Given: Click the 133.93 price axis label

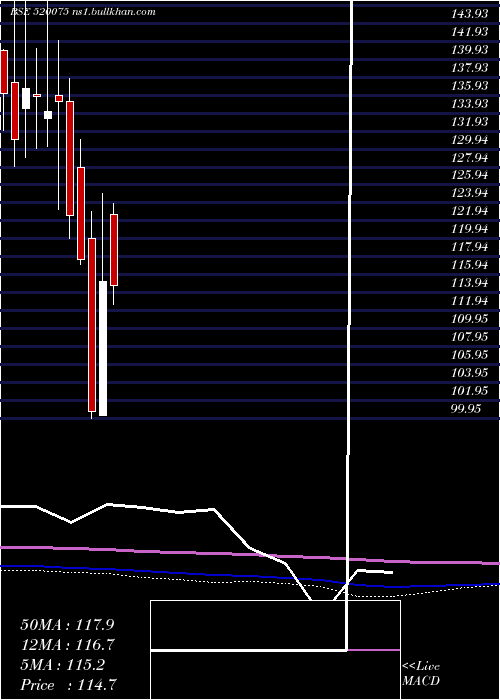Looking at the screenshot, I should click(470, 104).
